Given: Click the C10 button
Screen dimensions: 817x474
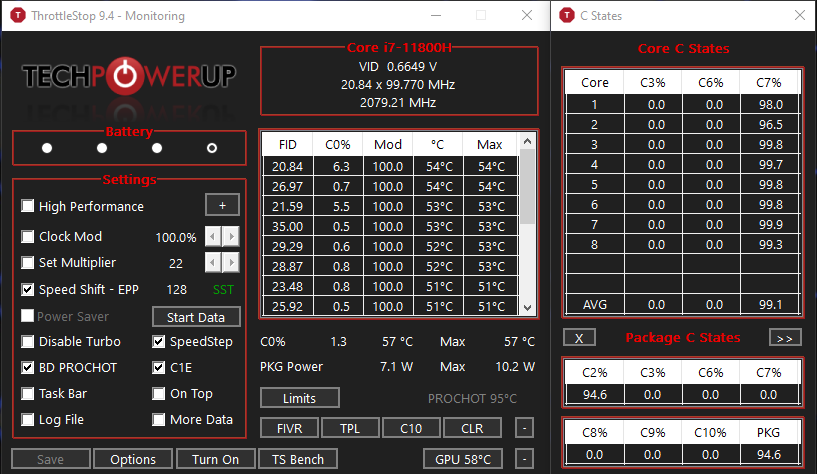Looking at the screenshot, I should click(x=411, y=428).
